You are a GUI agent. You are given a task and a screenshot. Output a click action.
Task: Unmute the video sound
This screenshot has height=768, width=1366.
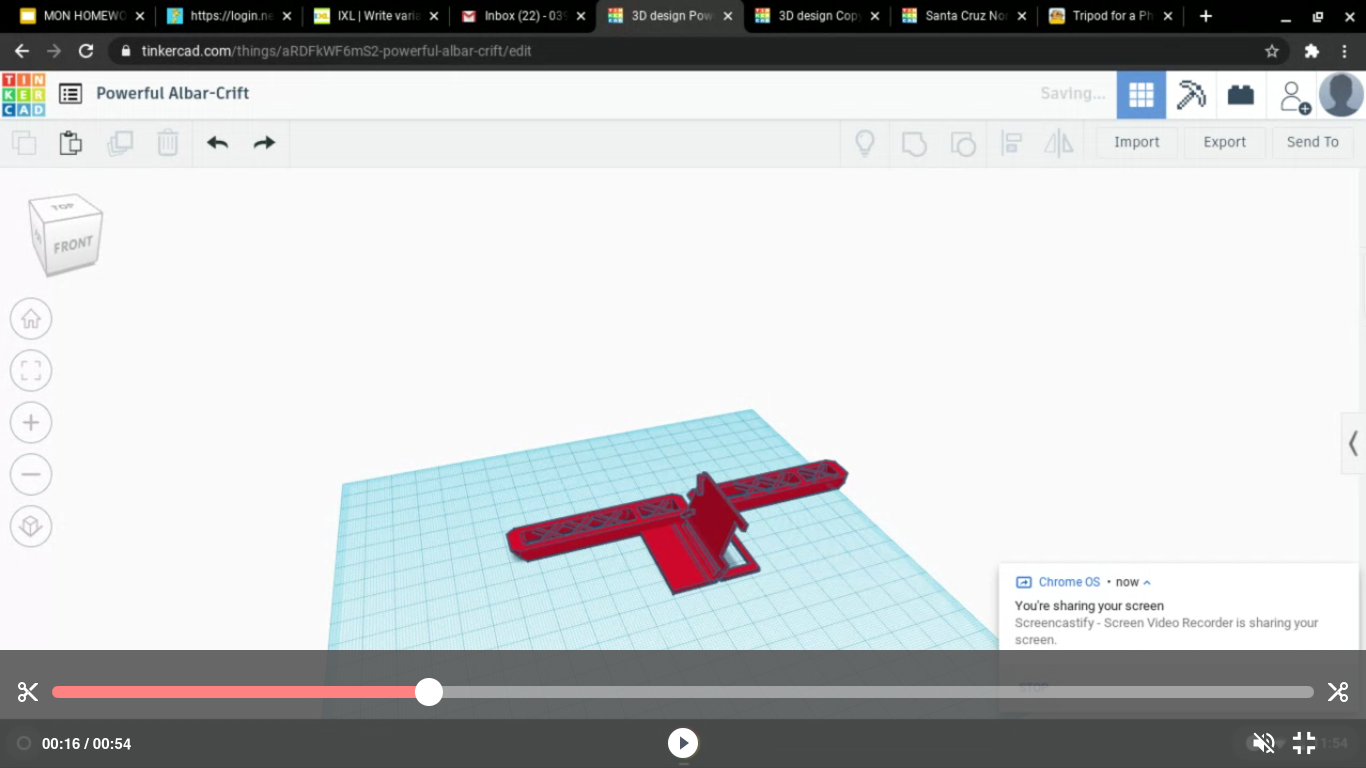[x=1264, y=743]
